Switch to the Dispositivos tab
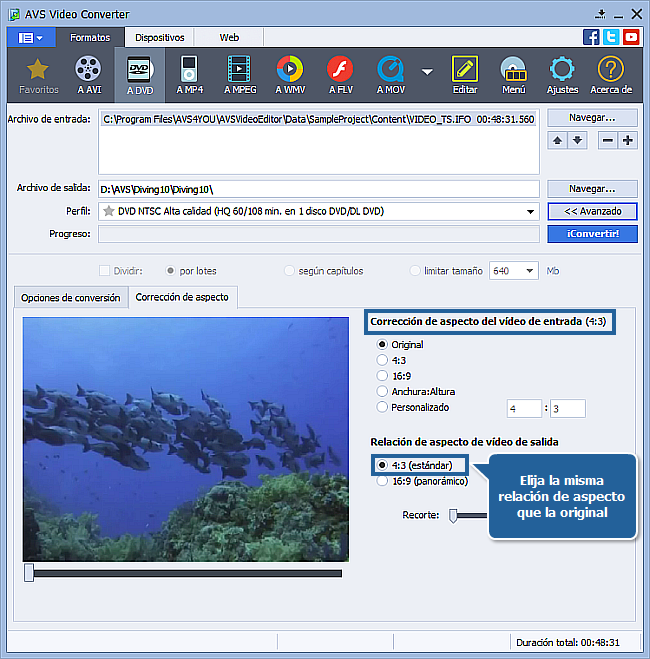Viewport: 650px width, 659px height. tap(160, 37)
